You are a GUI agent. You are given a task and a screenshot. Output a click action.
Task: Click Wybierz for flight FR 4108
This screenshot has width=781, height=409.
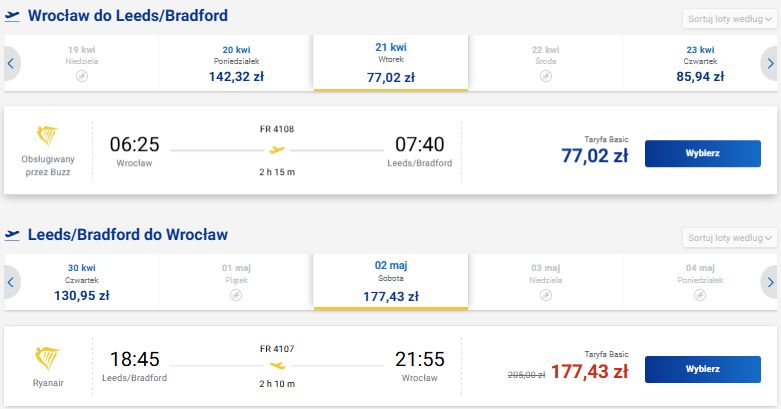coord(703,153)
